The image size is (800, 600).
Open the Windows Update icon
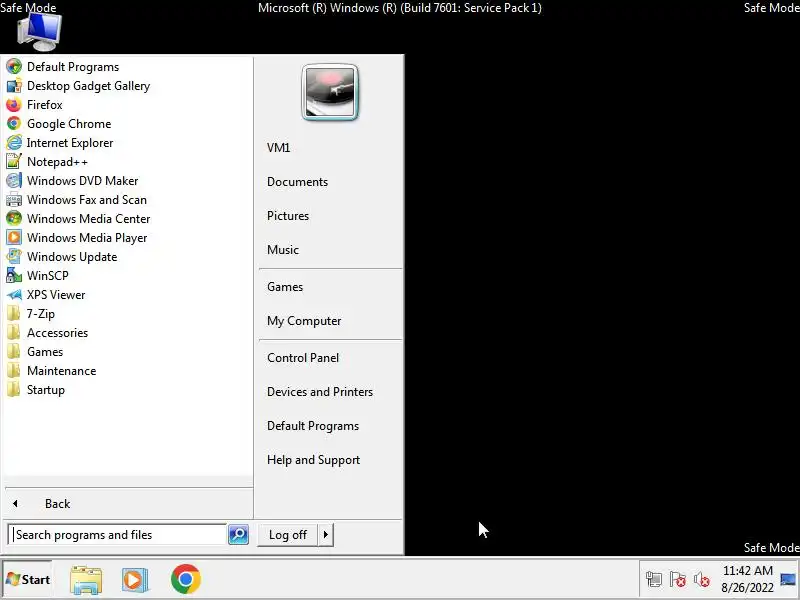click(x=14, y=257)
